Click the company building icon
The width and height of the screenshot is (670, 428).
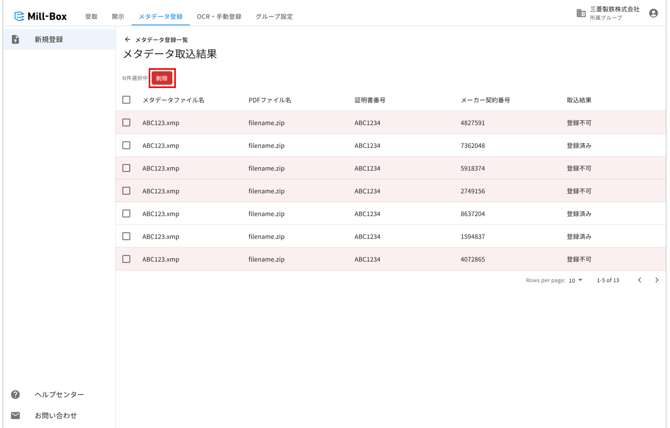click(581, 13)
